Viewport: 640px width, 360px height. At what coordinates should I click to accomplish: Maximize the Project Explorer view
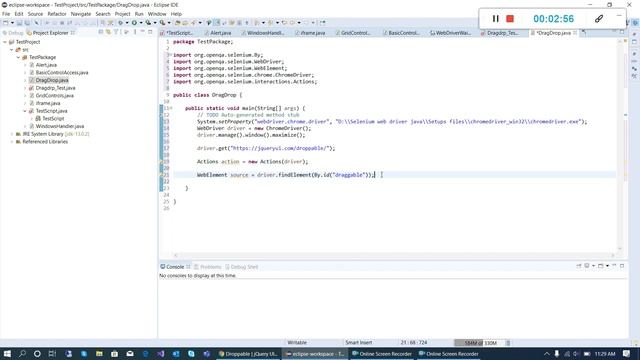pos(150,32)
